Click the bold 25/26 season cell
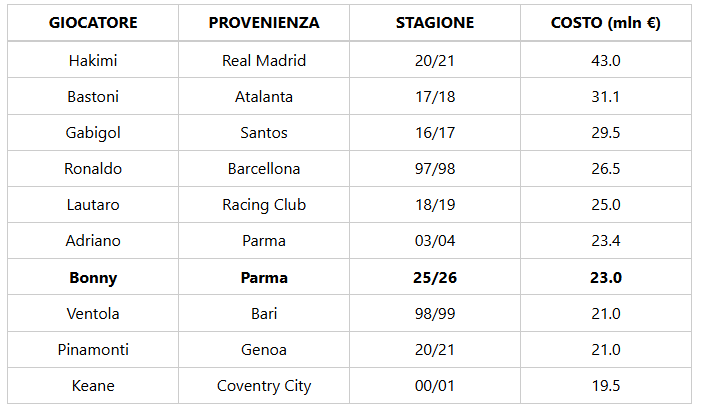The width and height of the screenshot is (704, 411). coord(435,277)
